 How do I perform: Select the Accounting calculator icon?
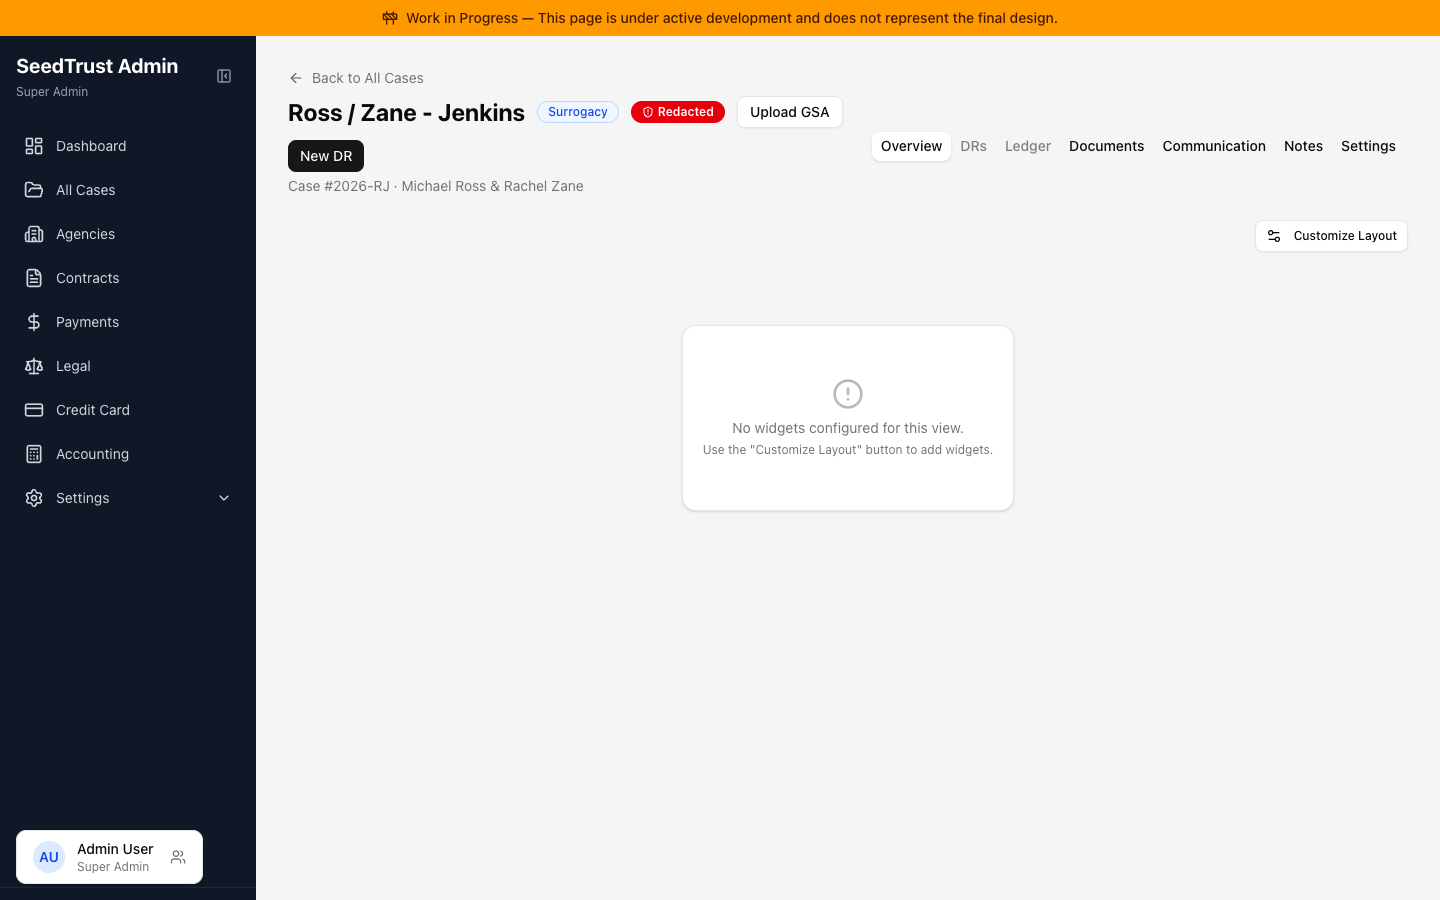click(34, 454)
